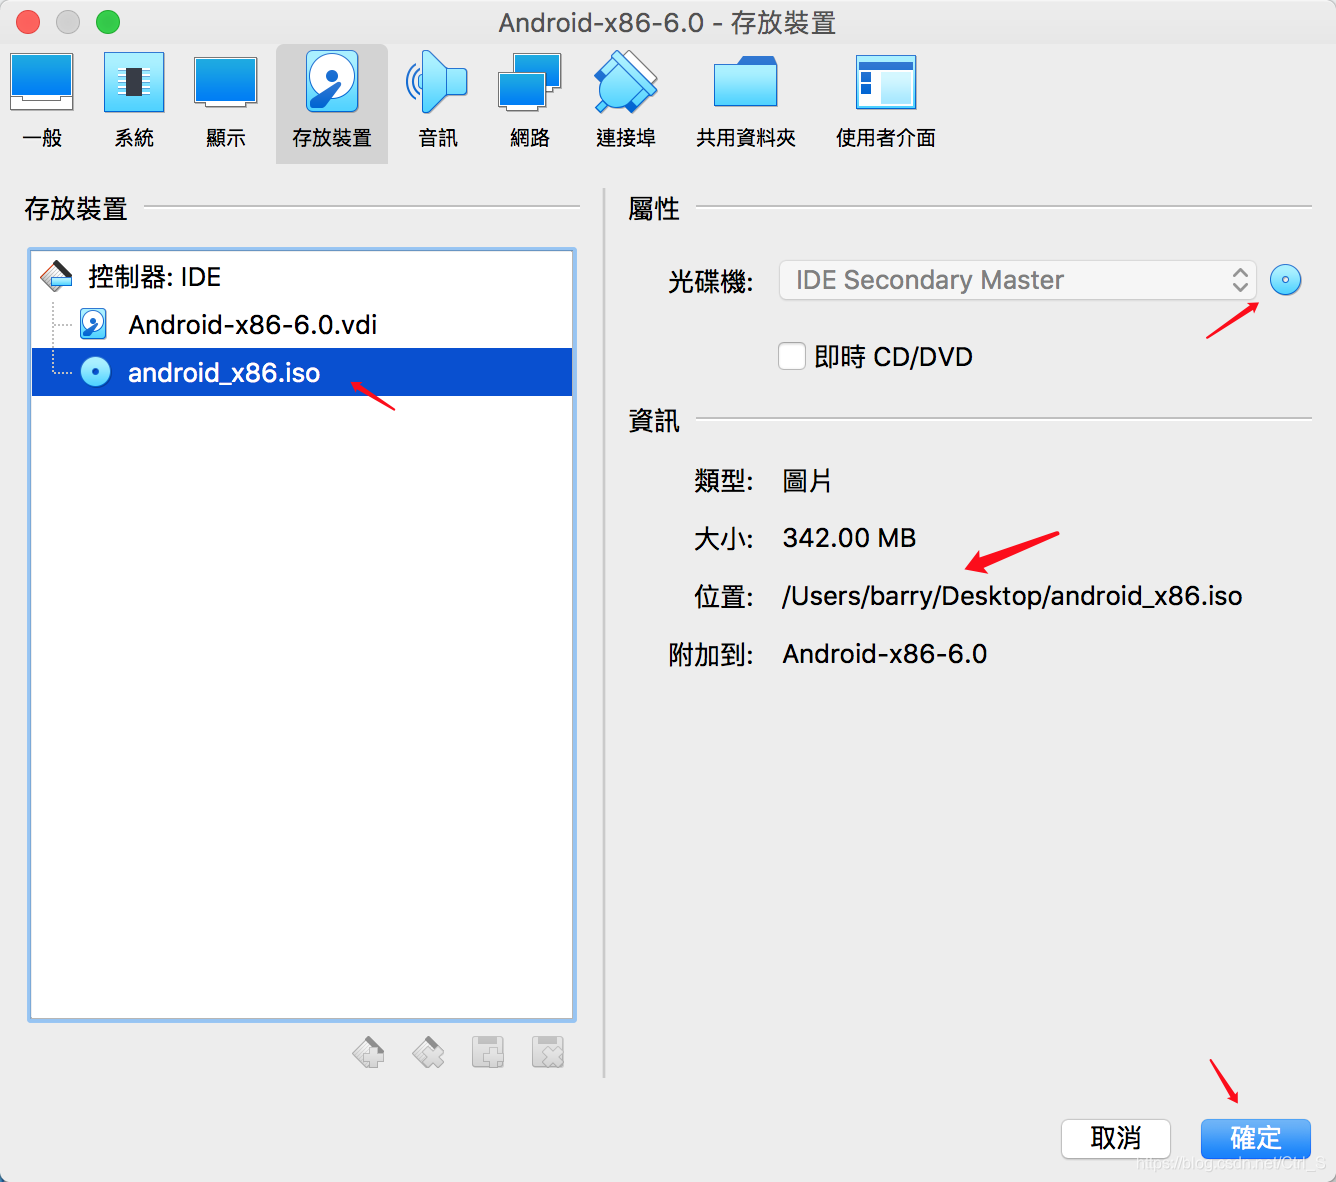Click the 取消 (Cancel) button
This screenshot has height=1182, width=1336.
pyautogui.click(x=1116, y=1138)
